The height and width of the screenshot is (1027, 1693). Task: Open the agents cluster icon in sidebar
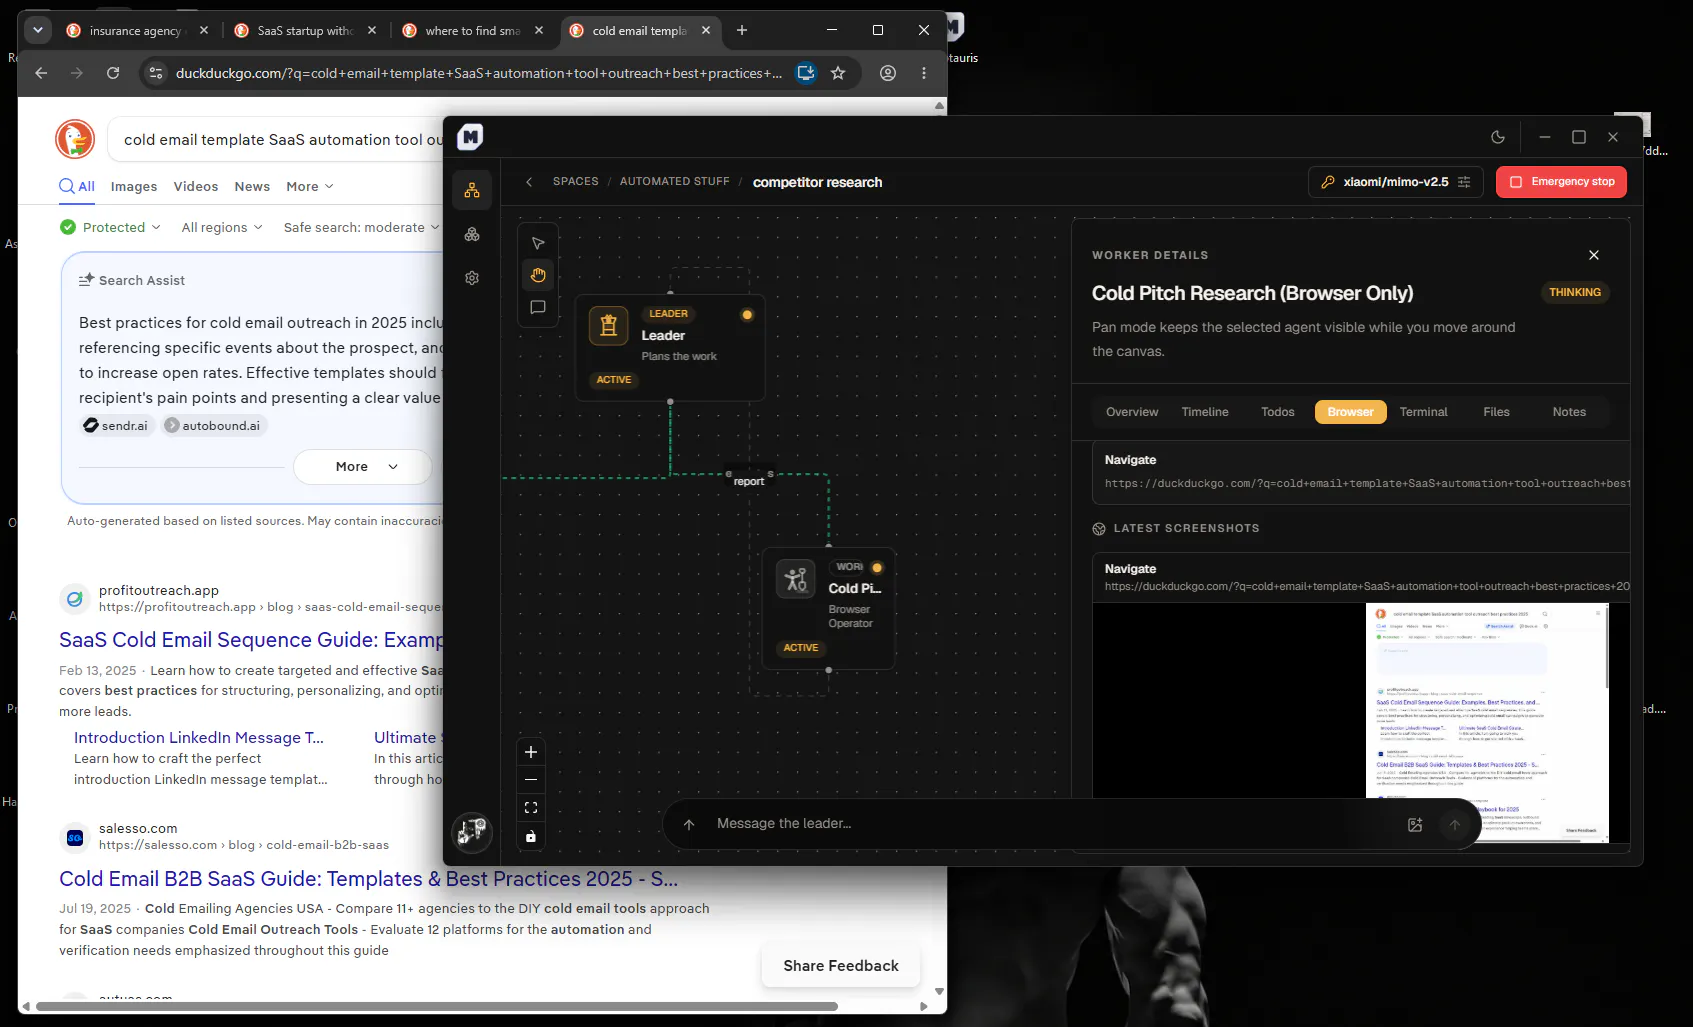[472, 234]
